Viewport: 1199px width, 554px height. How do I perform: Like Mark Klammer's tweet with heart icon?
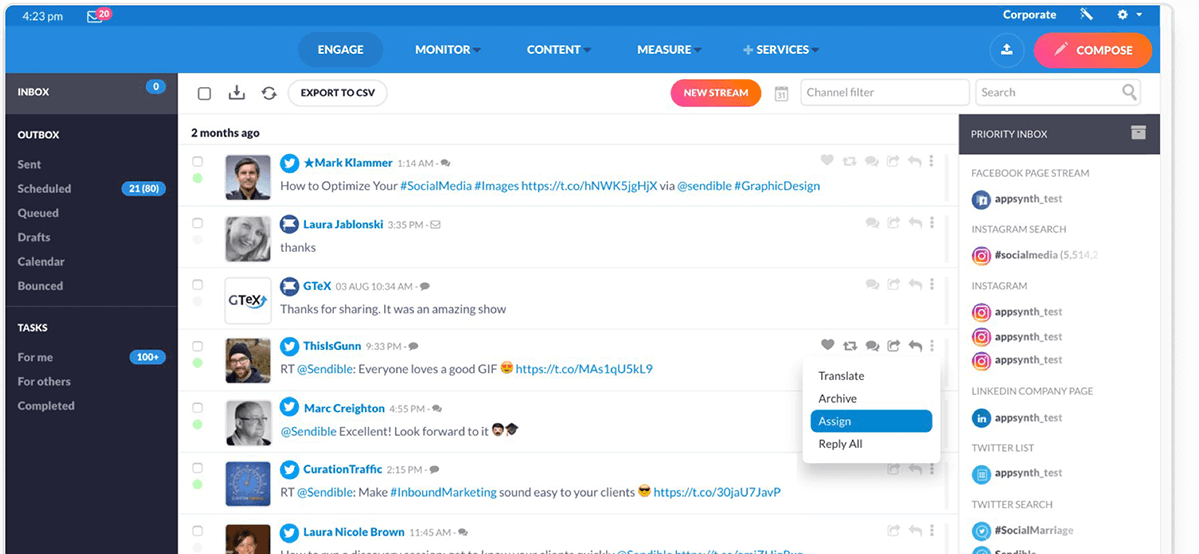tap(827, 161)
